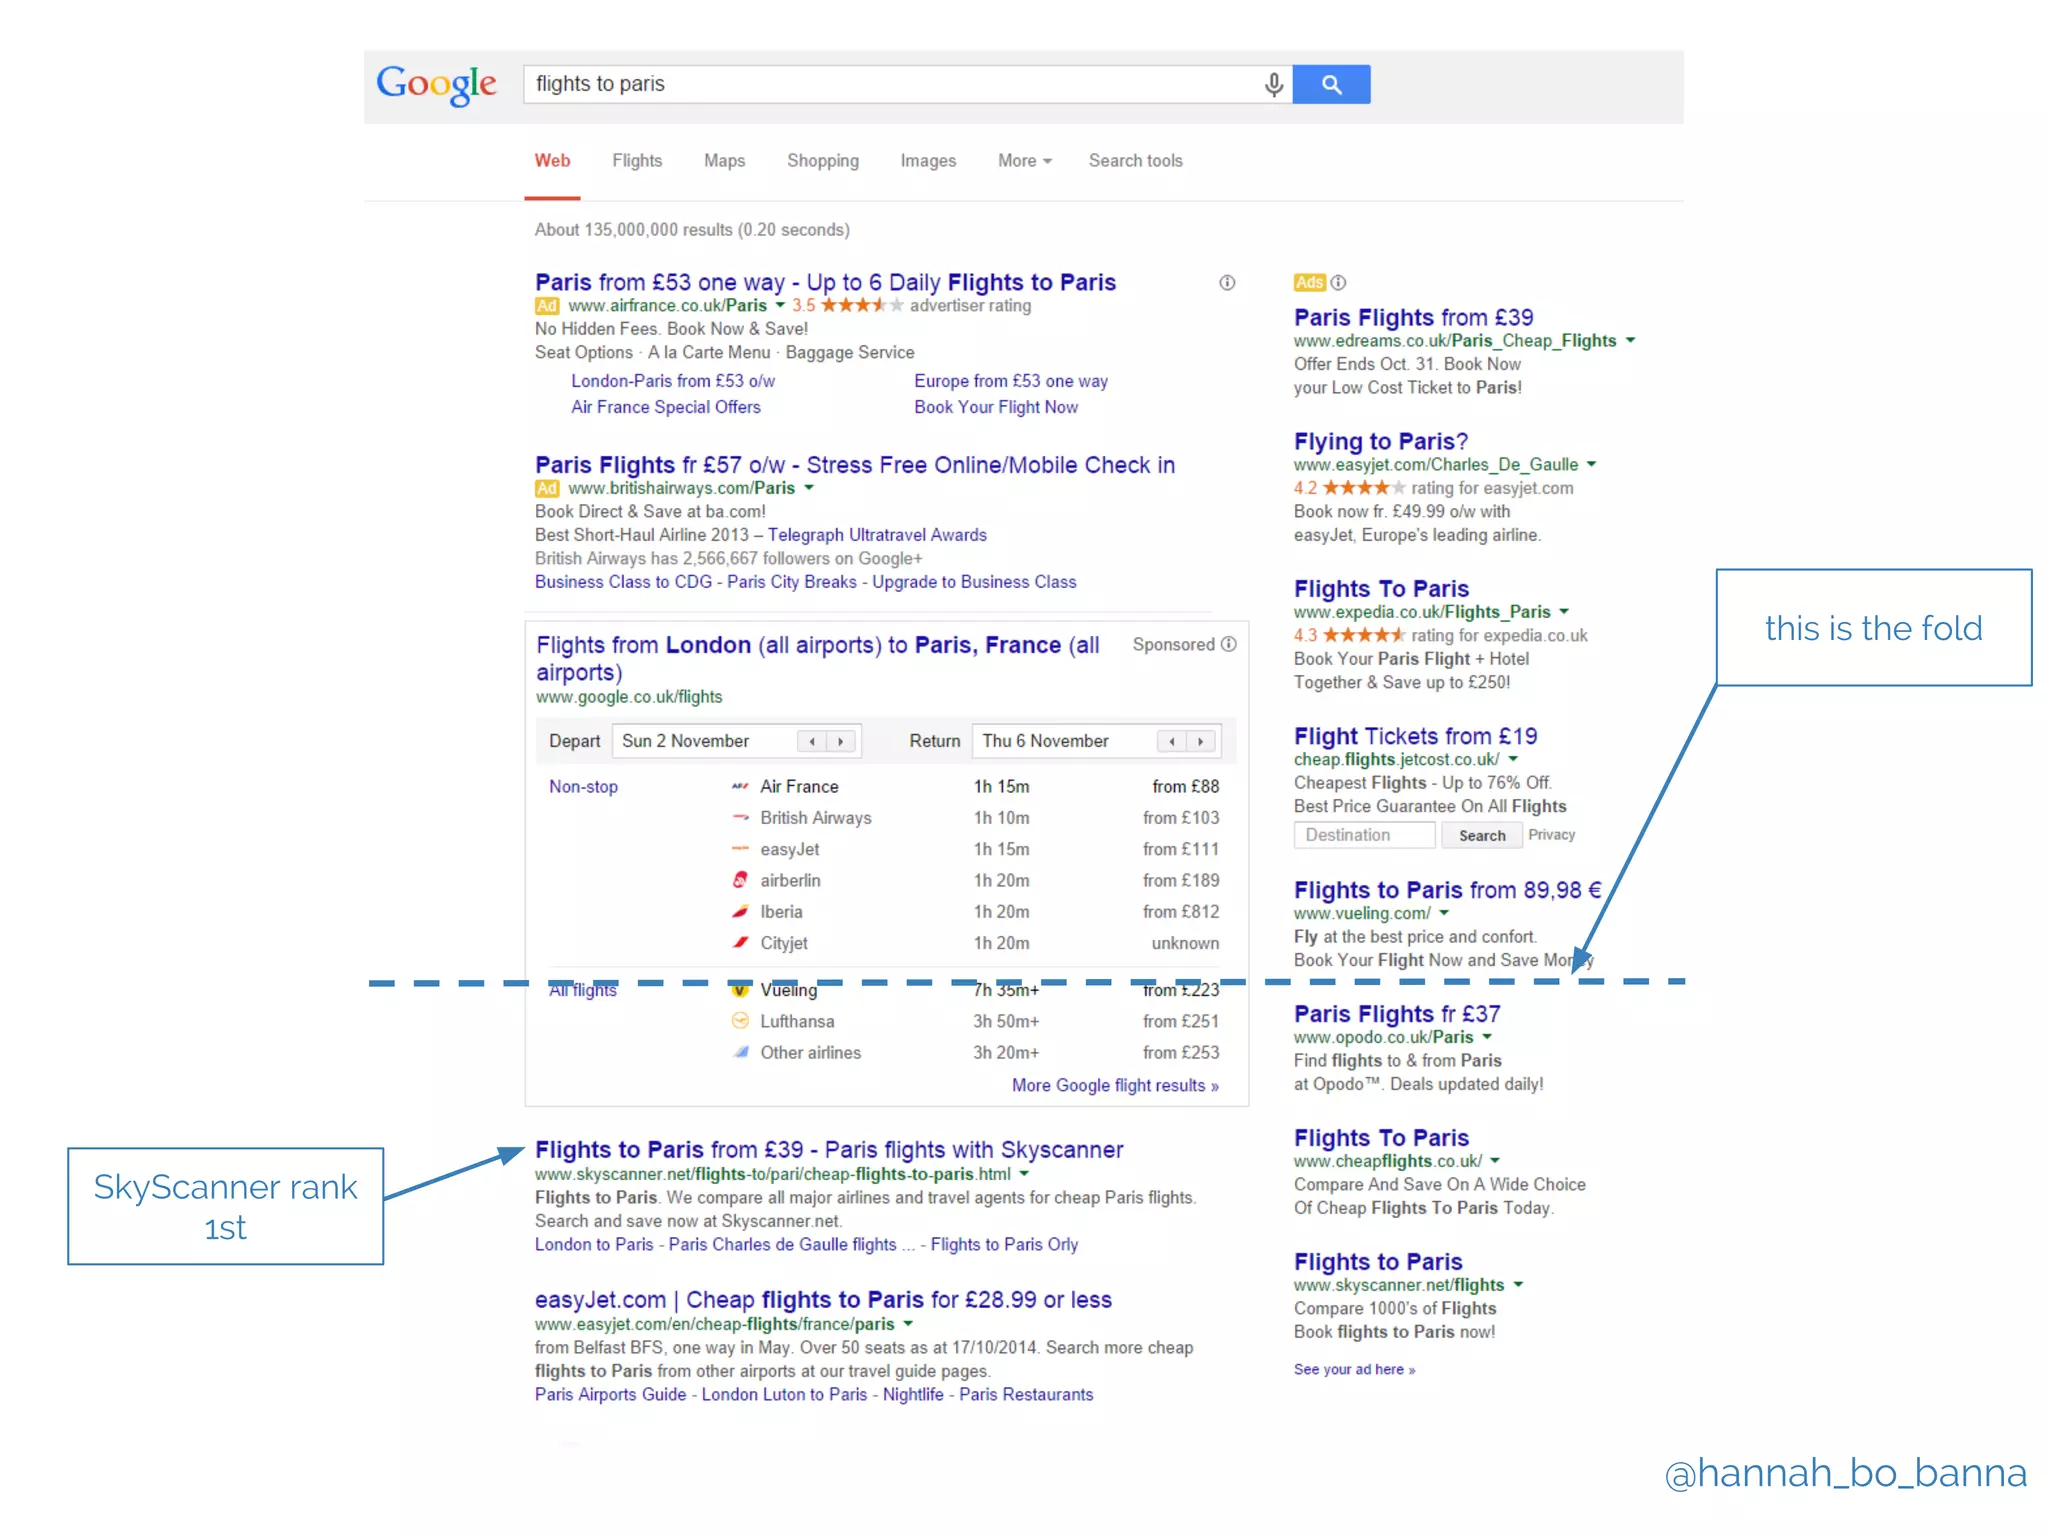Click info icon next to Sponsored label
Viewport: 2048px width, 1536px height.
coord(1229,644)
